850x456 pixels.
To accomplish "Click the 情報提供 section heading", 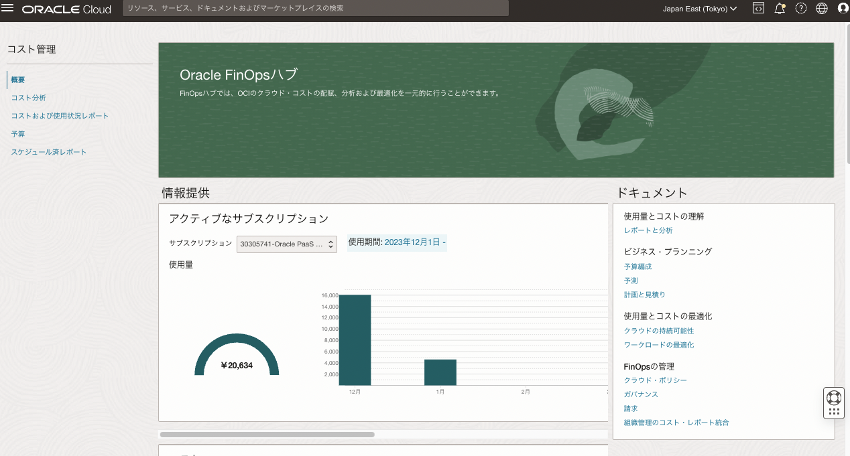I will 185,193.
